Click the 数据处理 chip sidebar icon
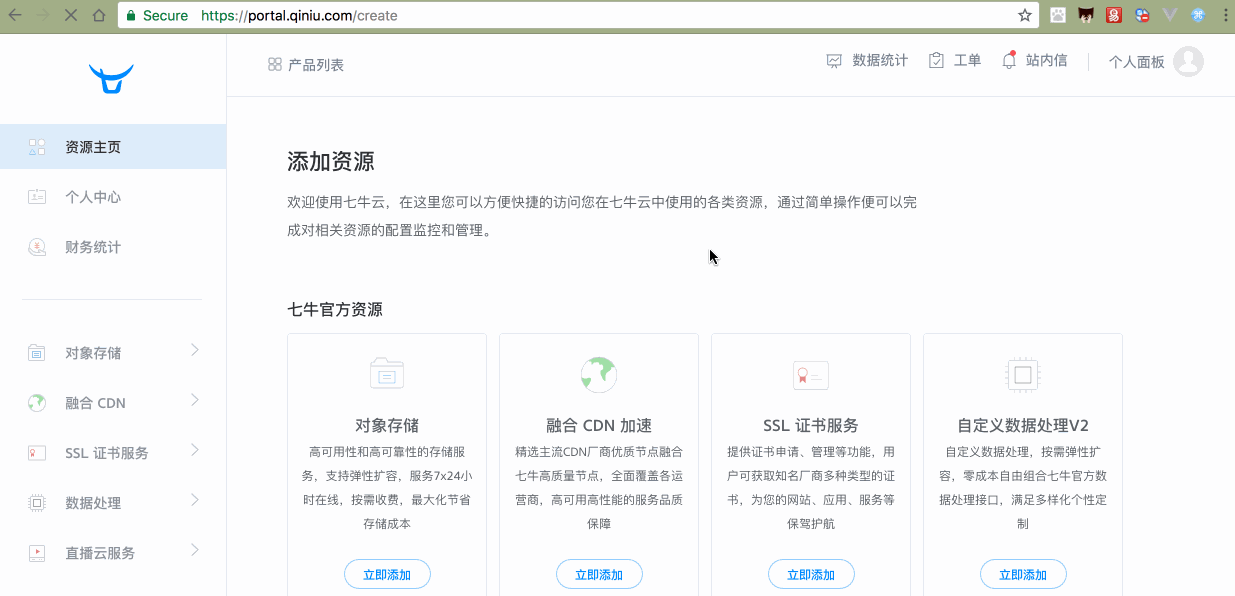 click(37, 503)
